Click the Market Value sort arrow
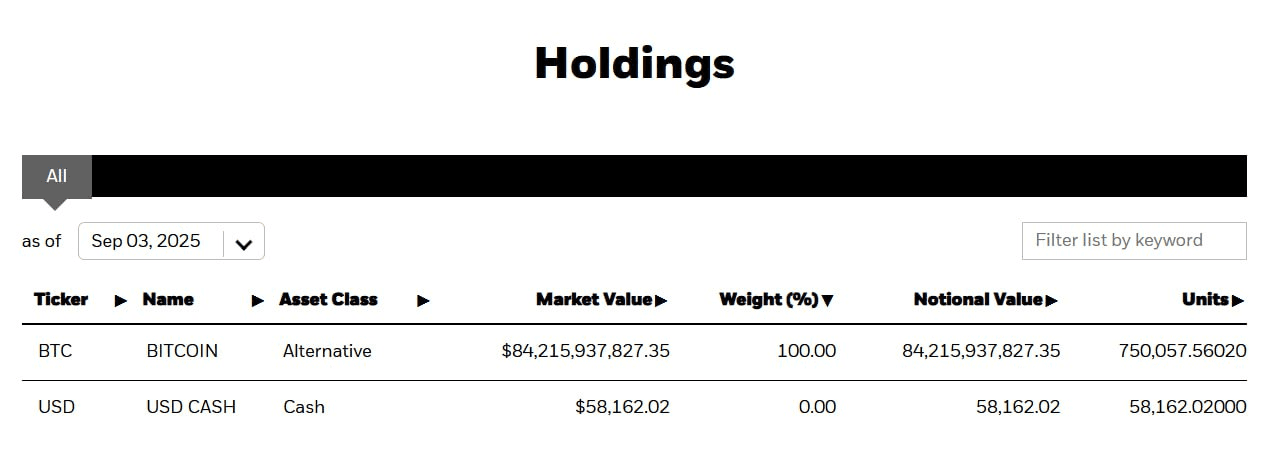 coord(661,300)
